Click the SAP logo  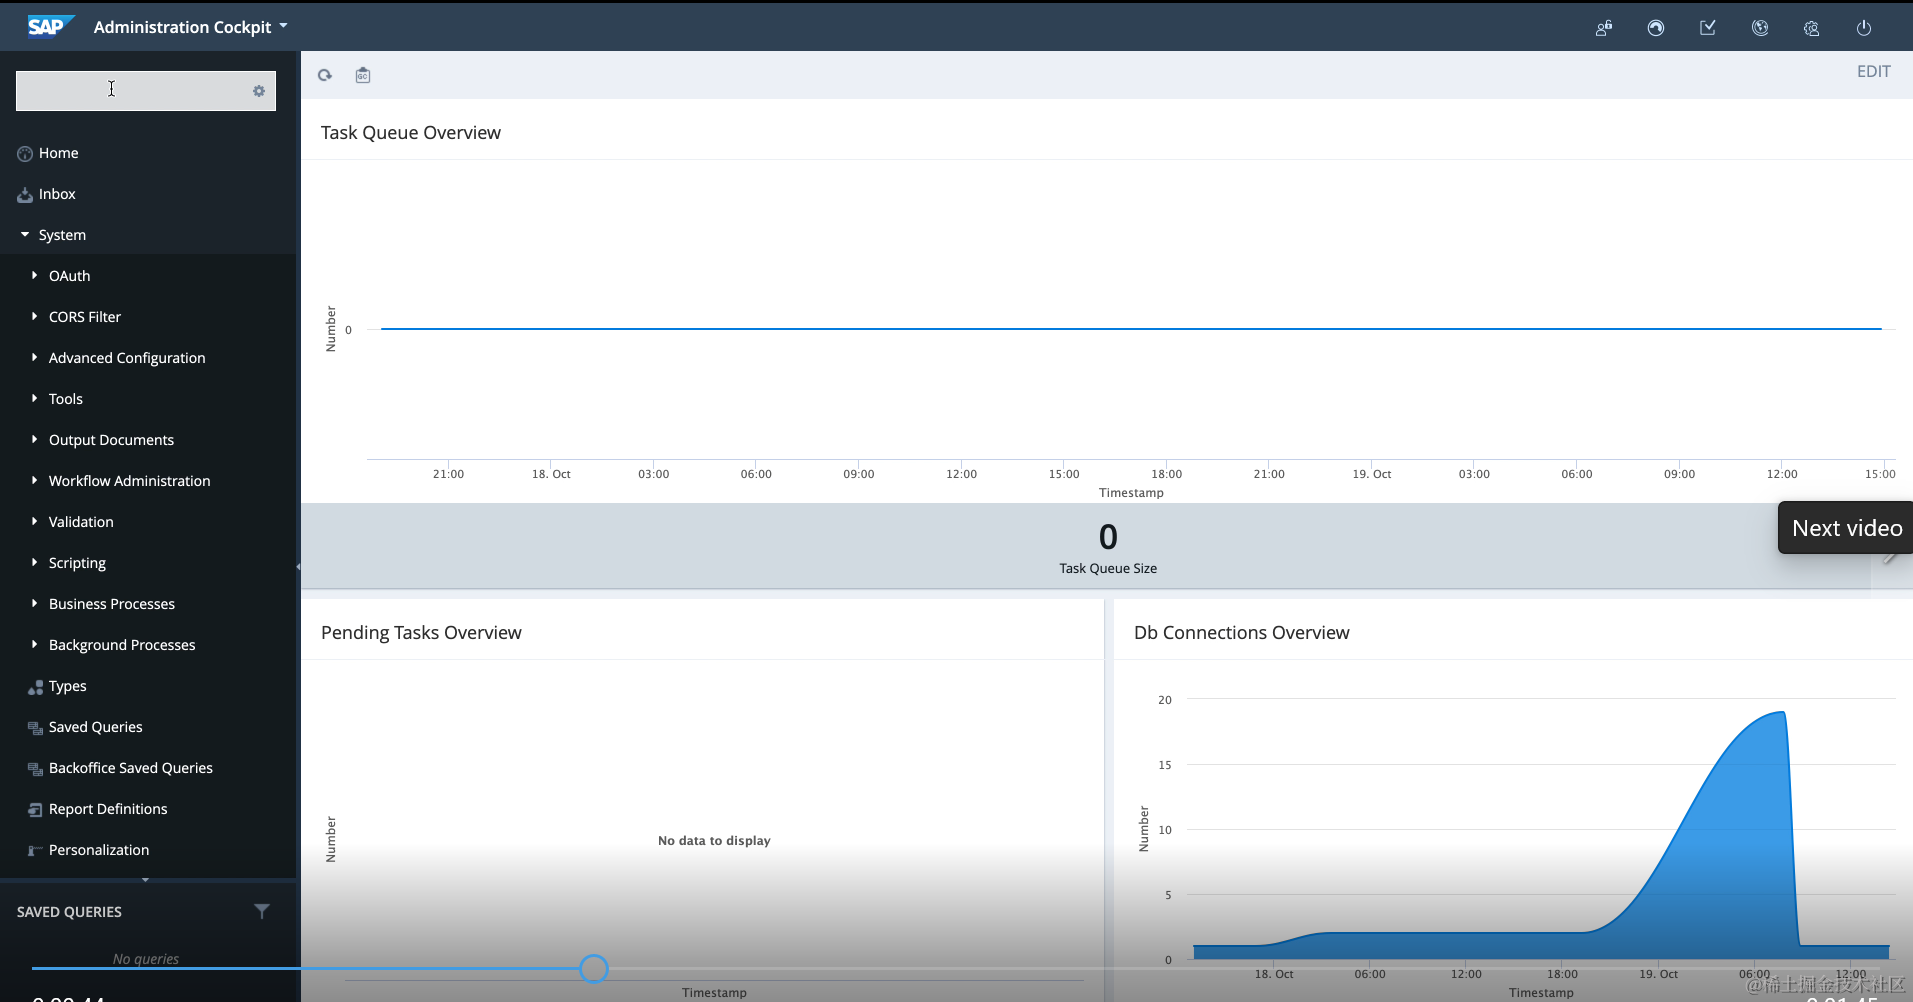pos(50,26)
